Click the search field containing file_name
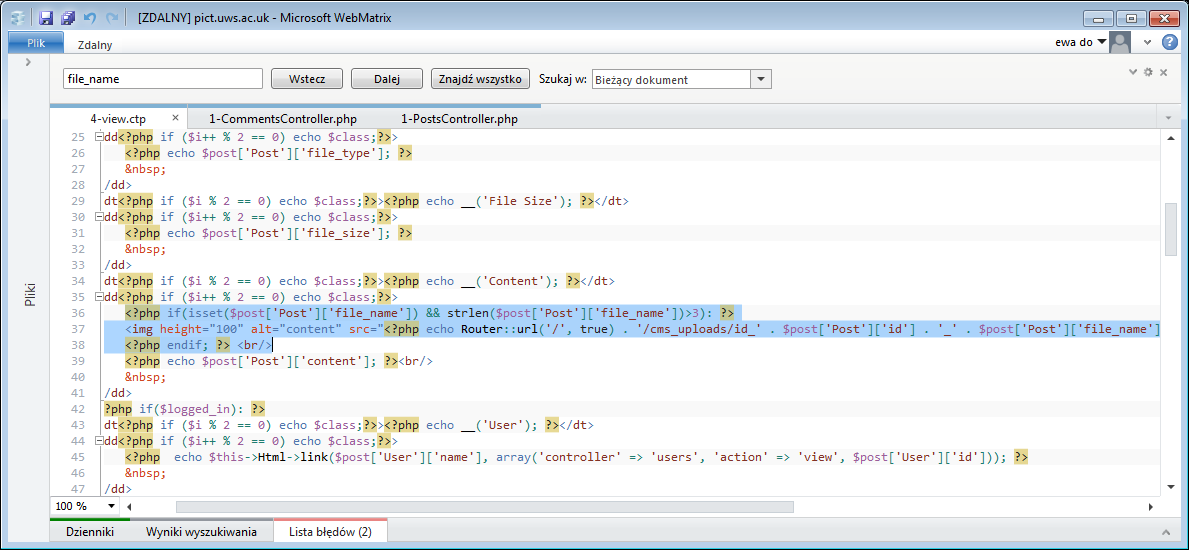Viewport: 1189px width, 550px height. click(x=162, y=79)
